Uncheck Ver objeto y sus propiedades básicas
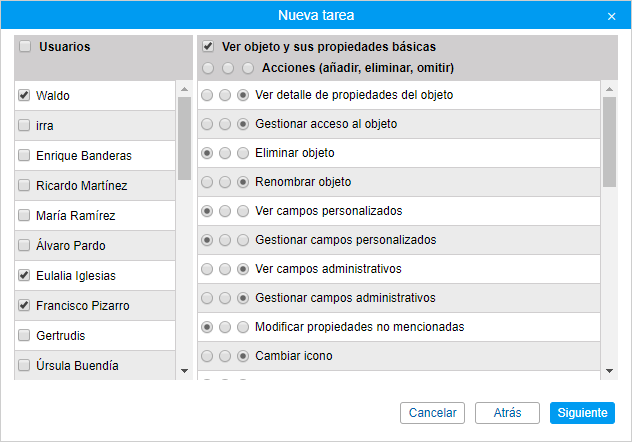Viewport: 632px width, 442px height. [x=208, y=47]
